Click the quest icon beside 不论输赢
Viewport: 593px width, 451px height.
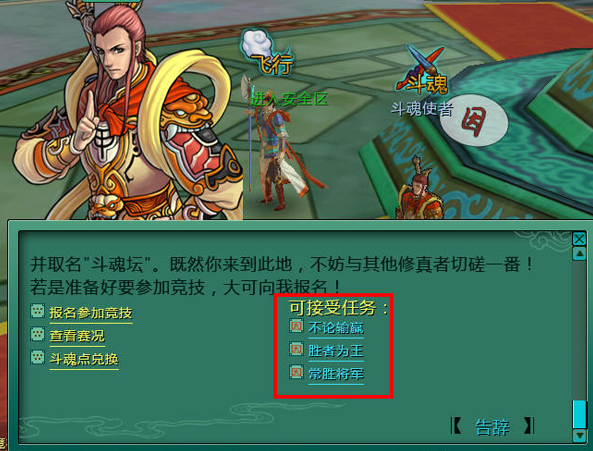pos(296,325)
